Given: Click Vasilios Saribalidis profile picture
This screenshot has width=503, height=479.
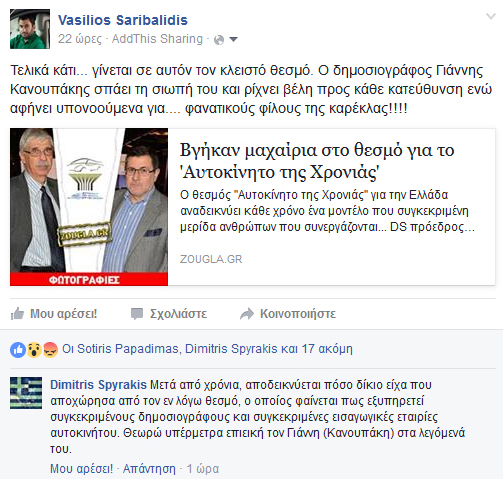Looking at the screenshot, I should click(30, 29).
